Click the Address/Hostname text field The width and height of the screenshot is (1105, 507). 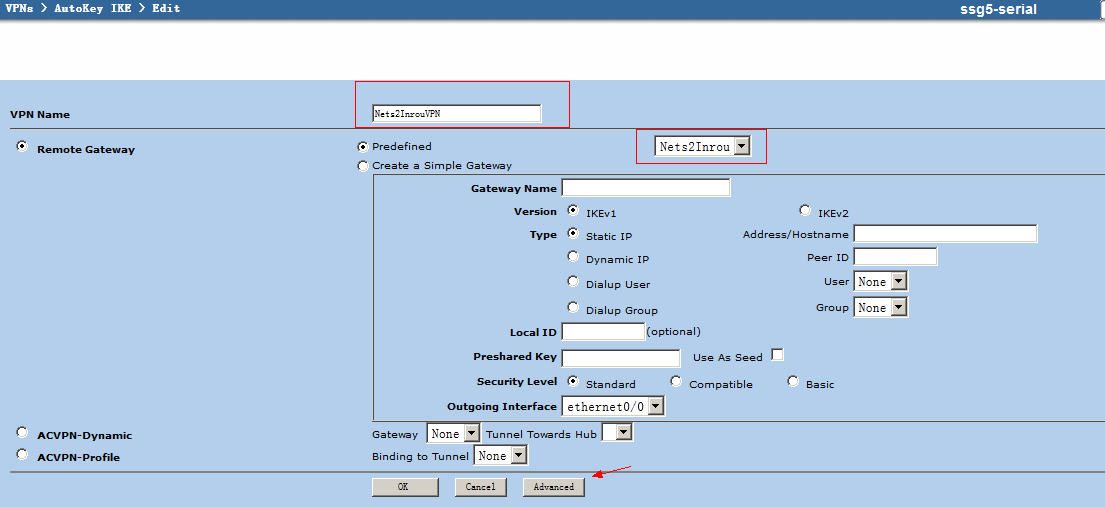pyautogui.click(x=944, y=234)
